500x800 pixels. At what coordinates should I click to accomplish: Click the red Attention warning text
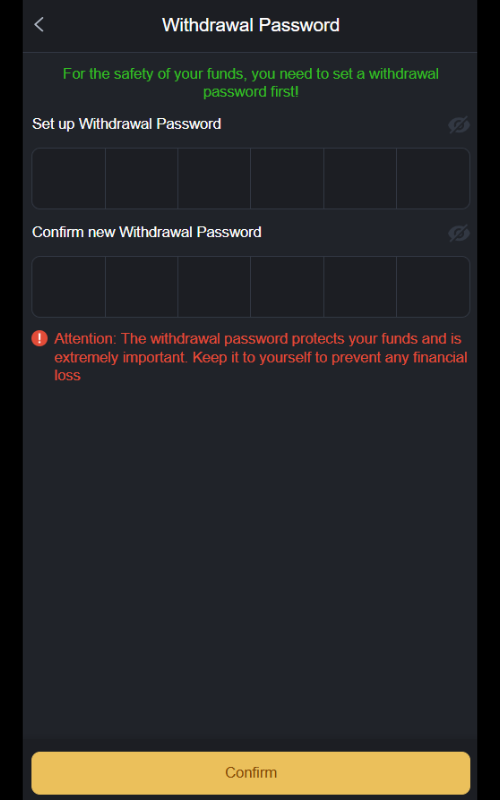coord(261,357)
